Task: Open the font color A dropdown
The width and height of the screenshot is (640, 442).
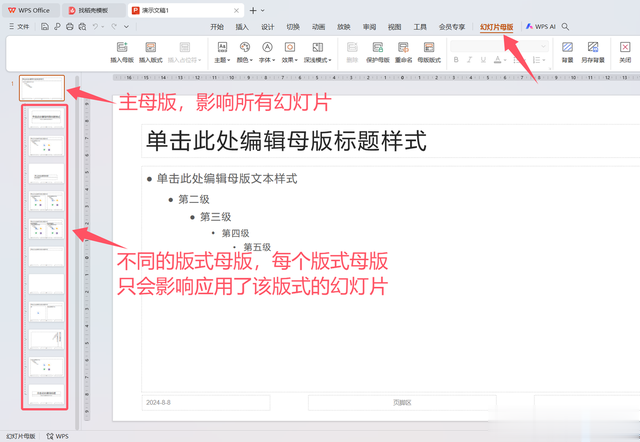Action: pos(500,60)
